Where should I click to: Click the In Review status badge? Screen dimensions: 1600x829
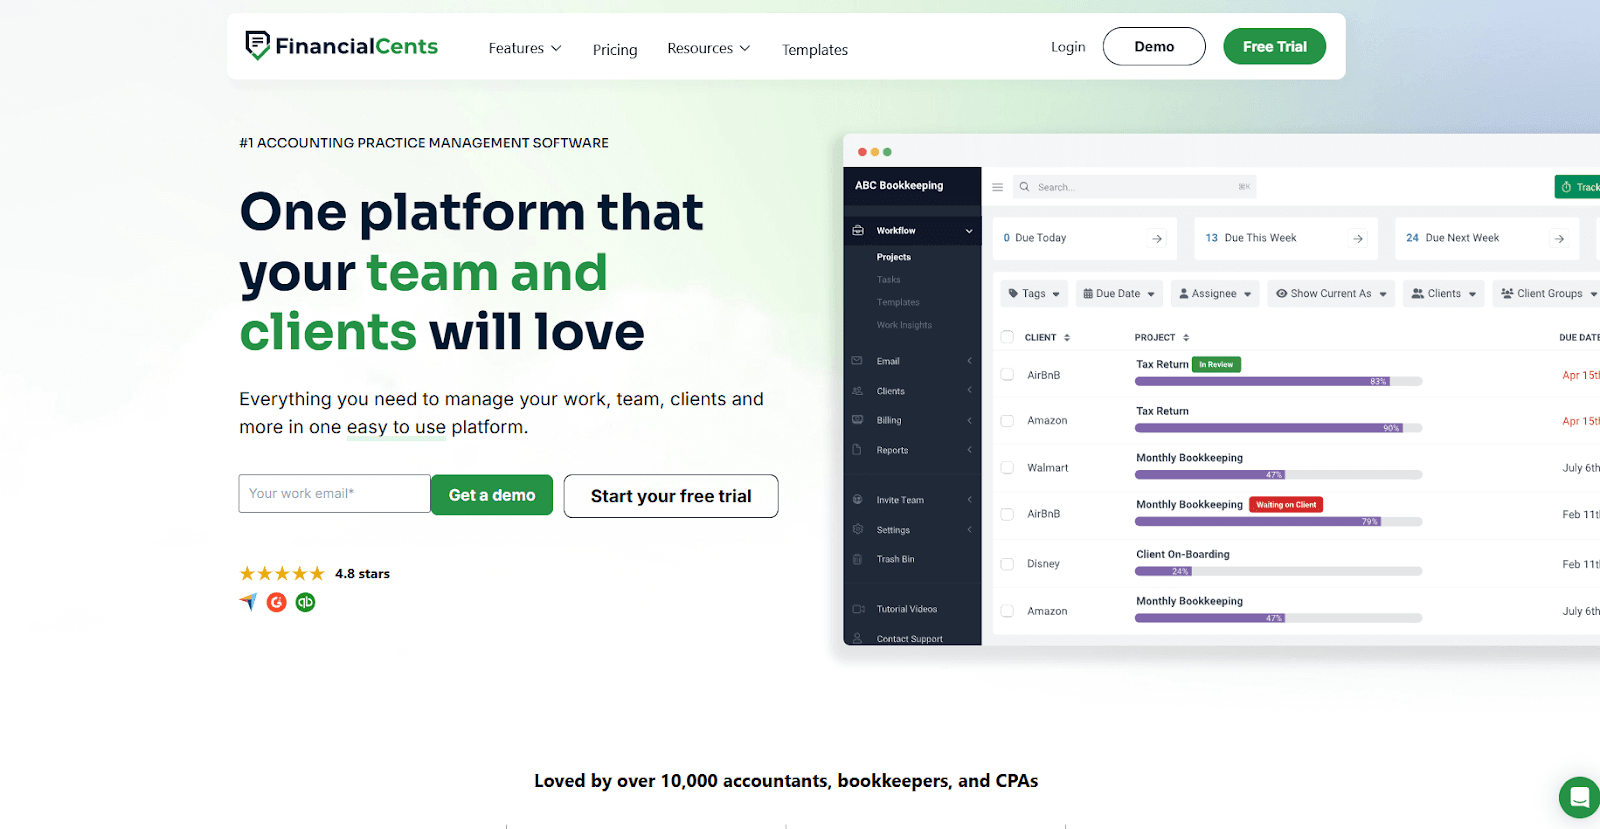click(x=1216, y=365)
